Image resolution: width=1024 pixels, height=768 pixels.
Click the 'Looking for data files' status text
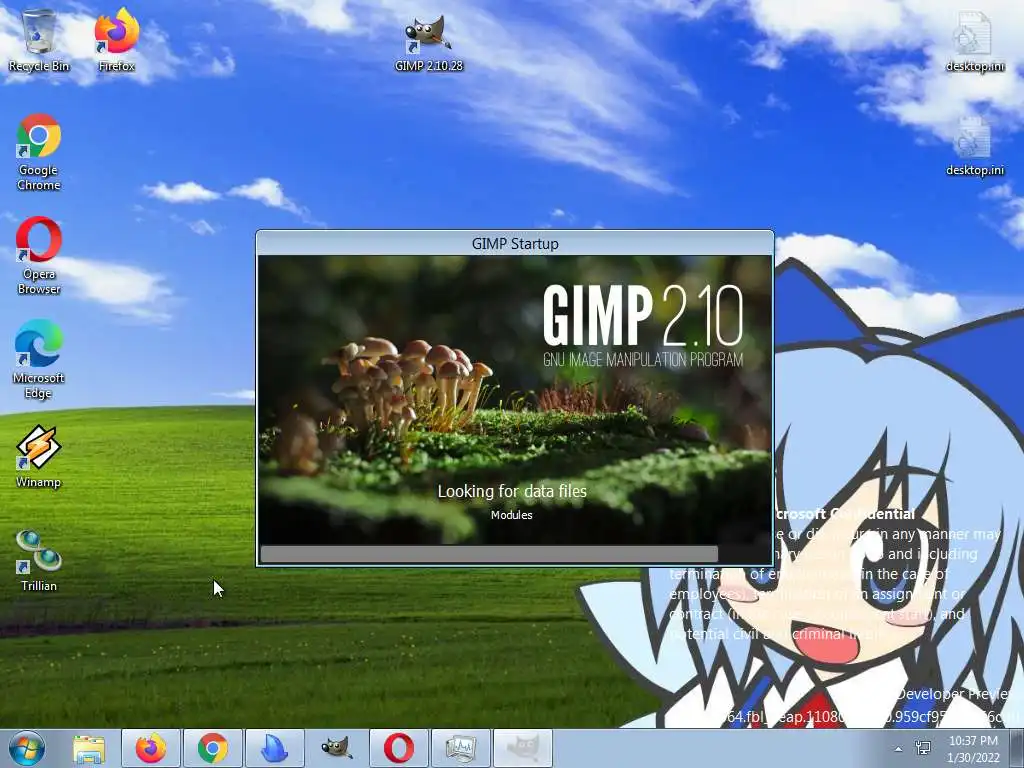512,491
